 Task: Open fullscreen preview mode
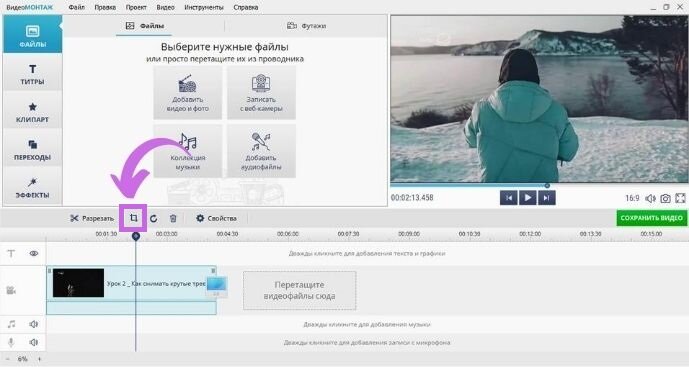(x=680, y=198)
